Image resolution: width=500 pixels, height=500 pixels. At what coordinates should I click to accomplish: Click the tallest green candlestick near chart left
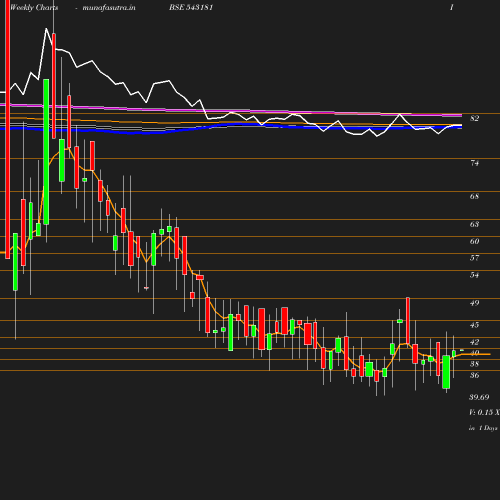pos(46,152)
